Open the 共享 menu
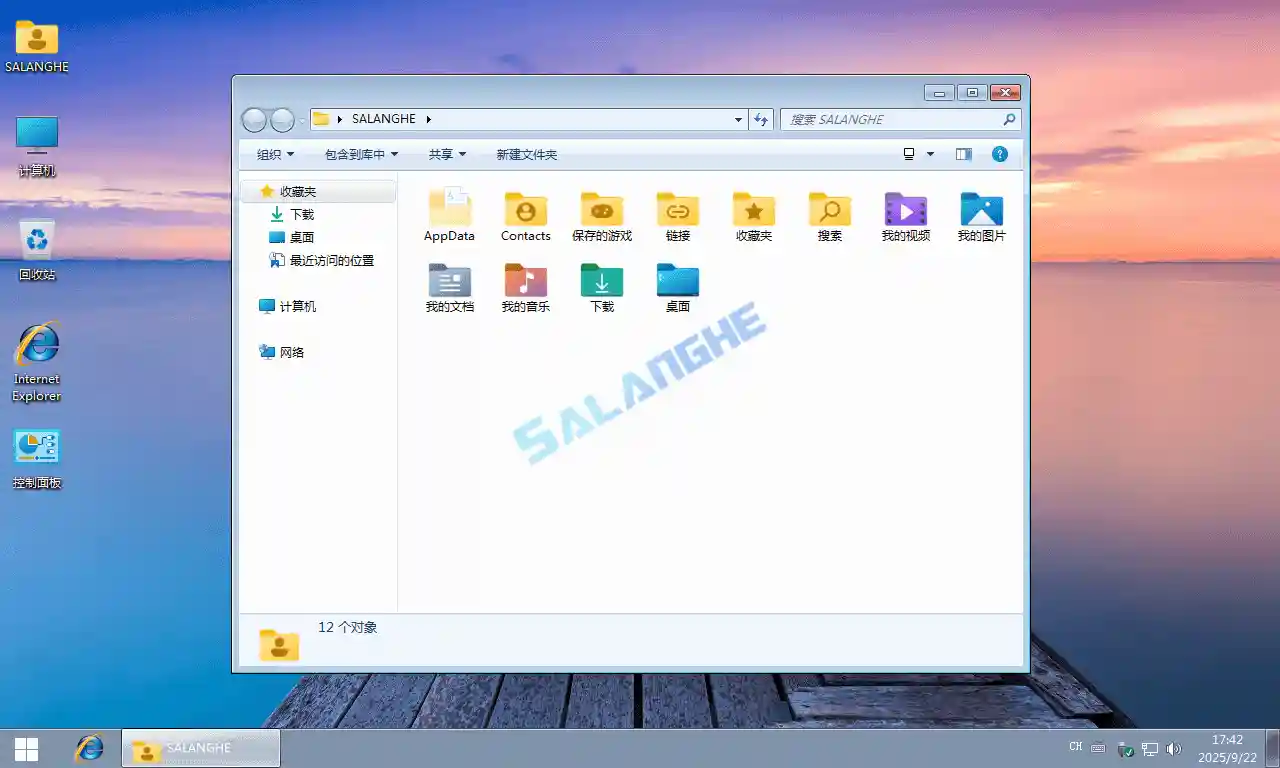1280x768 pixels. click(x=447, y=154)
